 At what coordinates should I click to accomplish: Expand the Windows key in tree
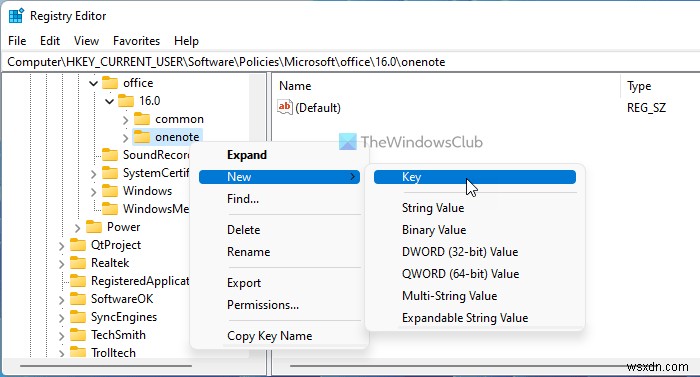[x=93, y=192]
